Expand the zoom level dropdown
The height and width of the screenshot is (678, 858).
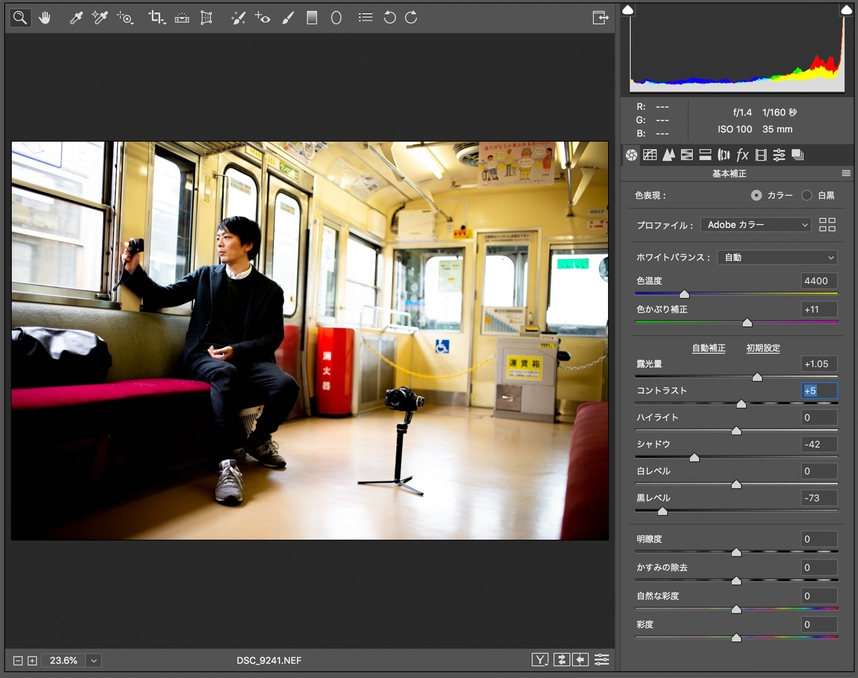point(93,660)
